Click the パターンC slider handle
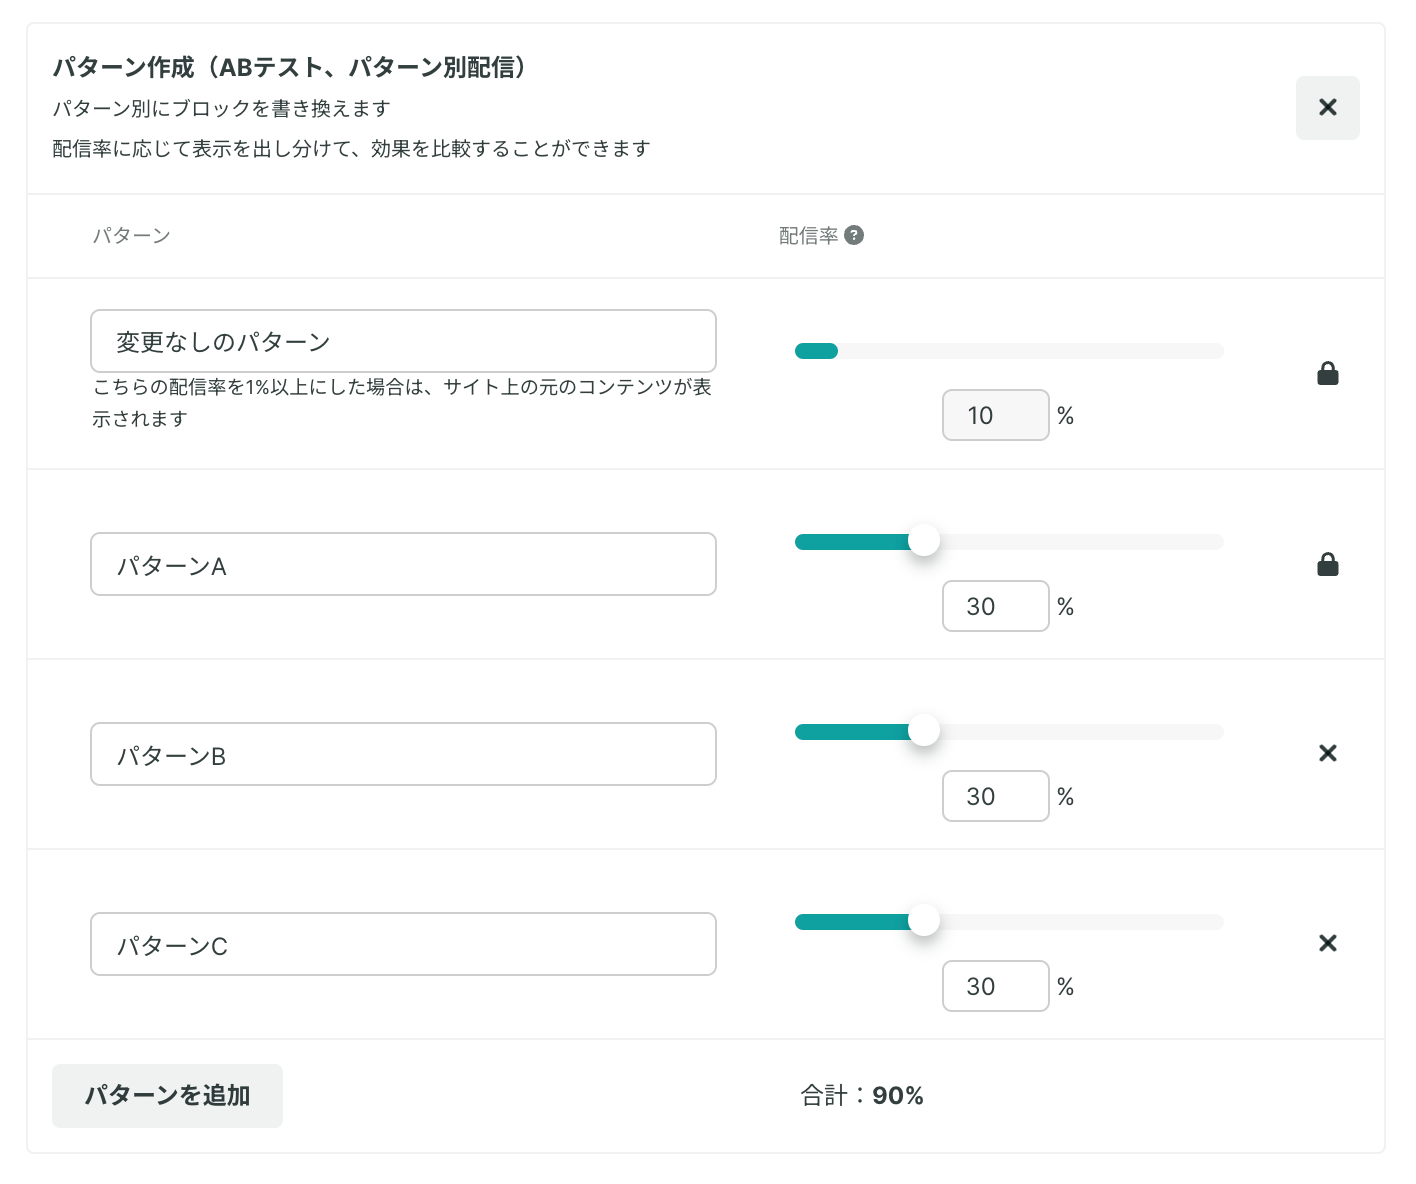This screenshot has height=1184, width=1416. (924, 921)
